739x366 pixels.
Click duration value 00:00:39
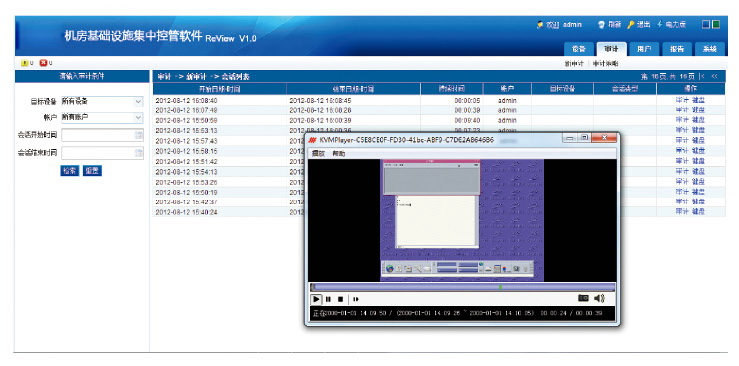coord(467,110)
